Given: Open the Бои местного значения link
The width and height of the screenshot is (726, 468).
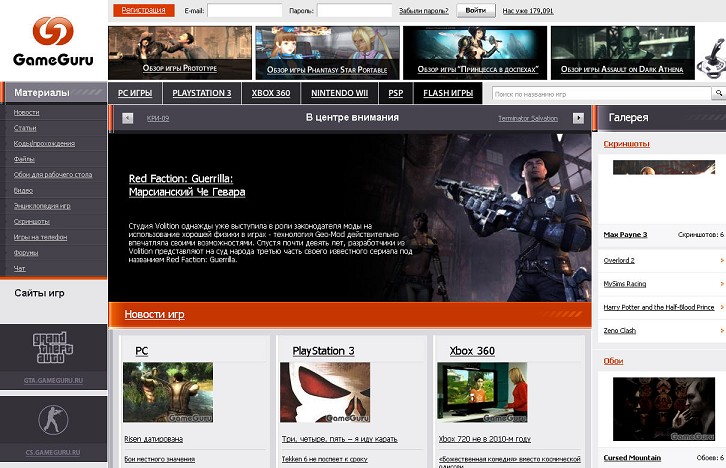Looking at the screenshot, I should 160,459.
